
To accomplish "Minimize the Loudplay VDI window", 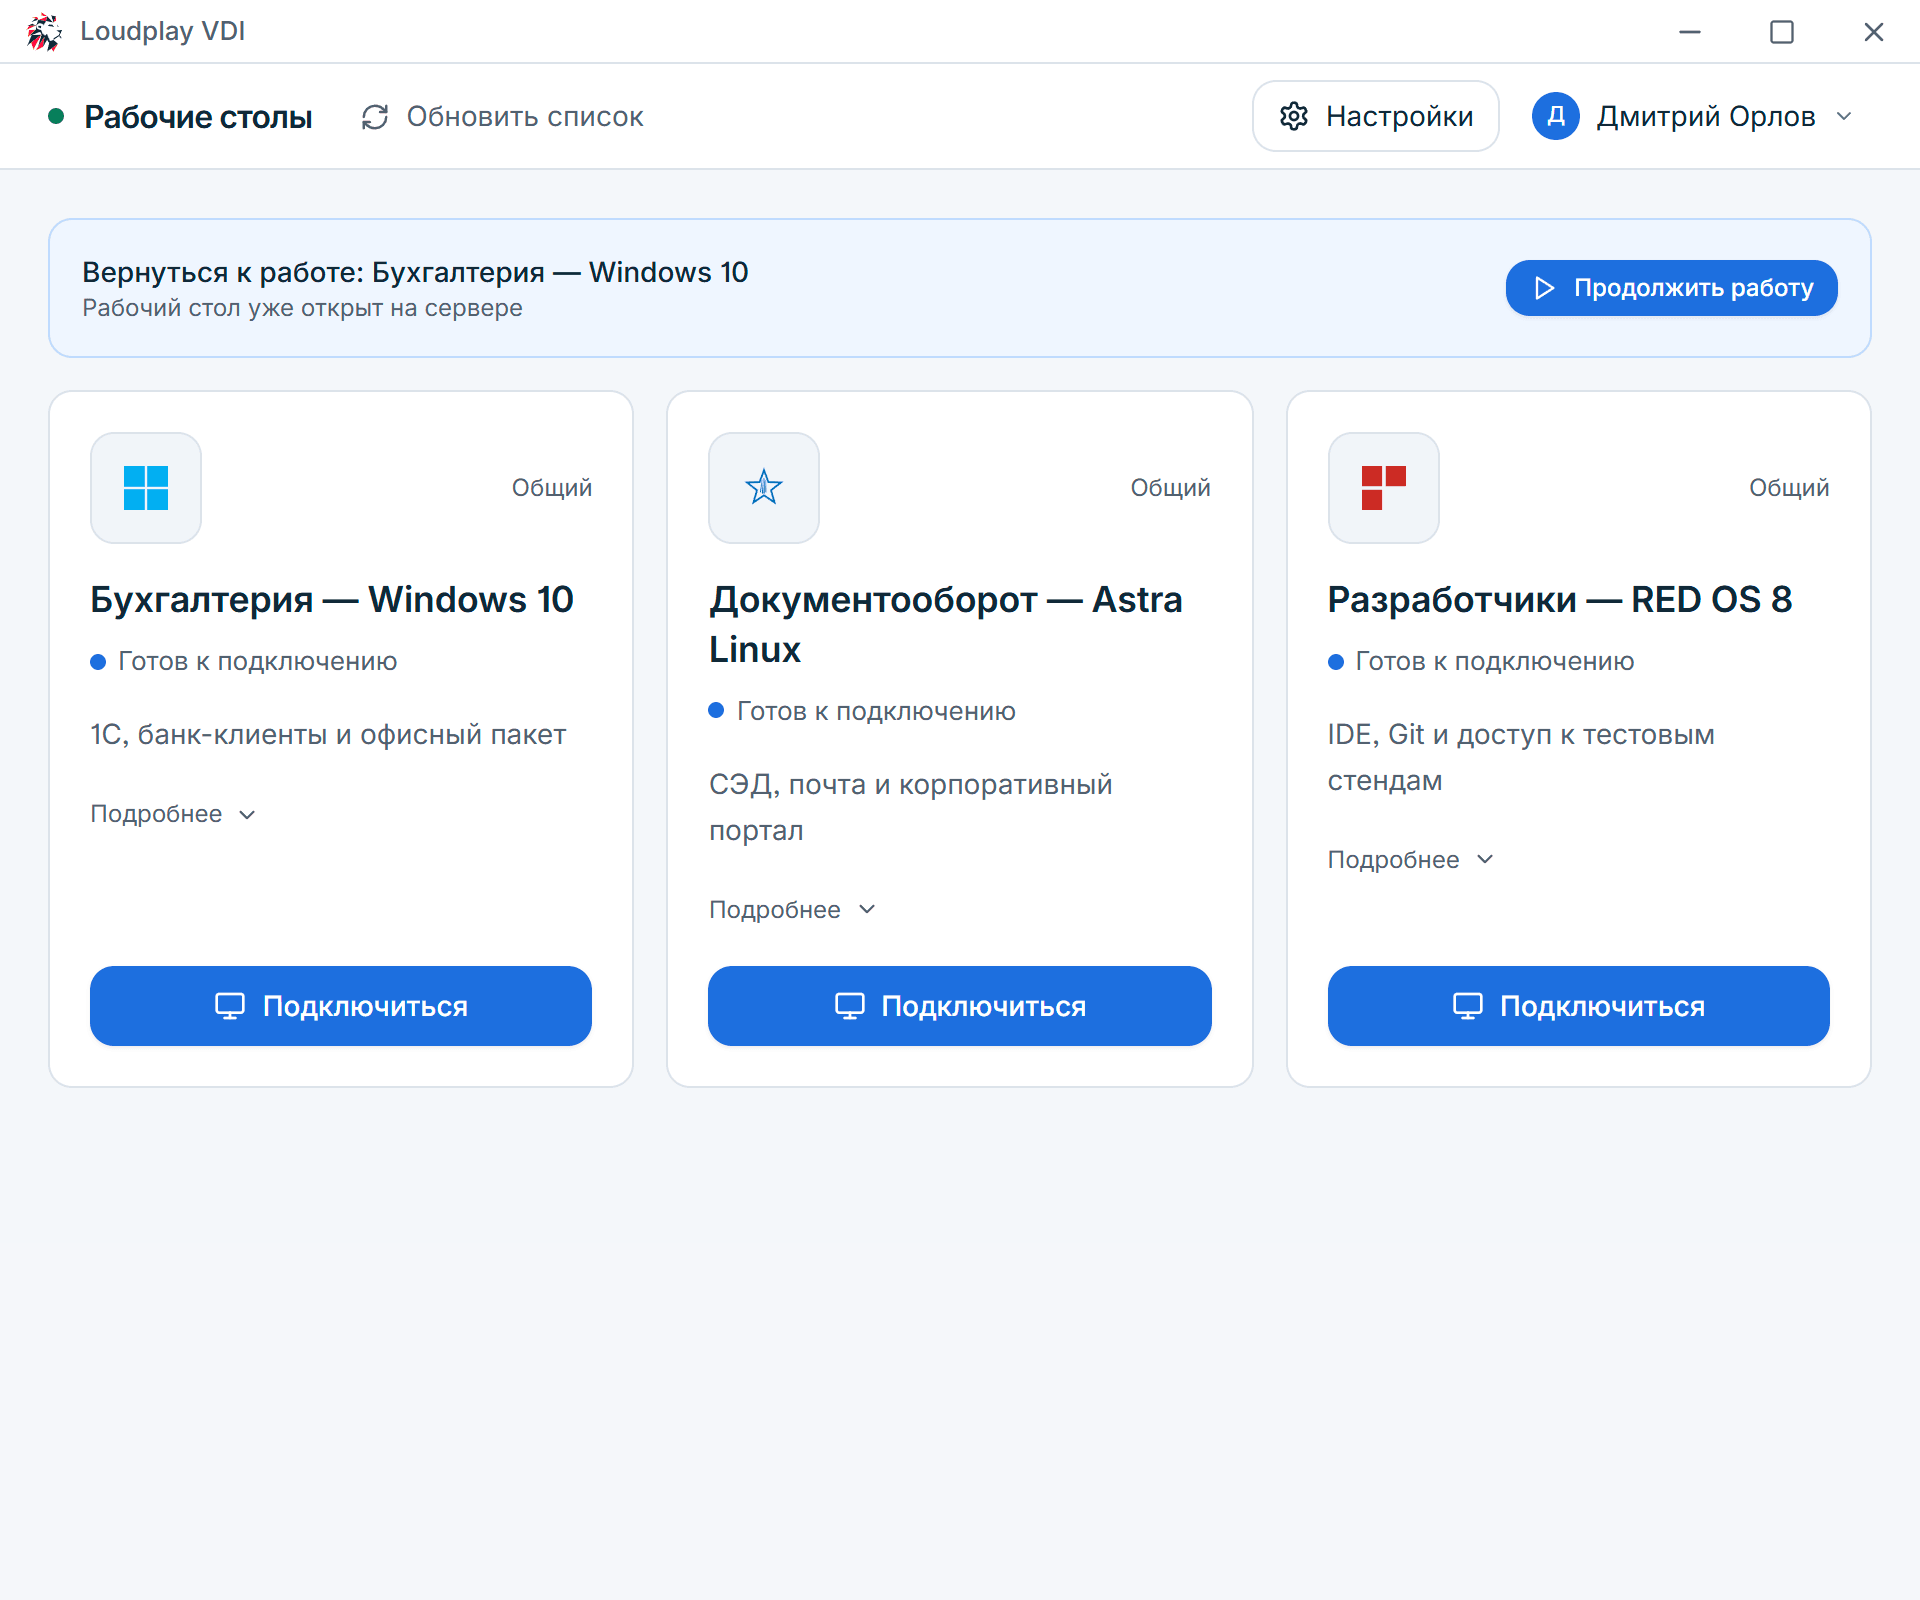I will [x=1690, y=32].
